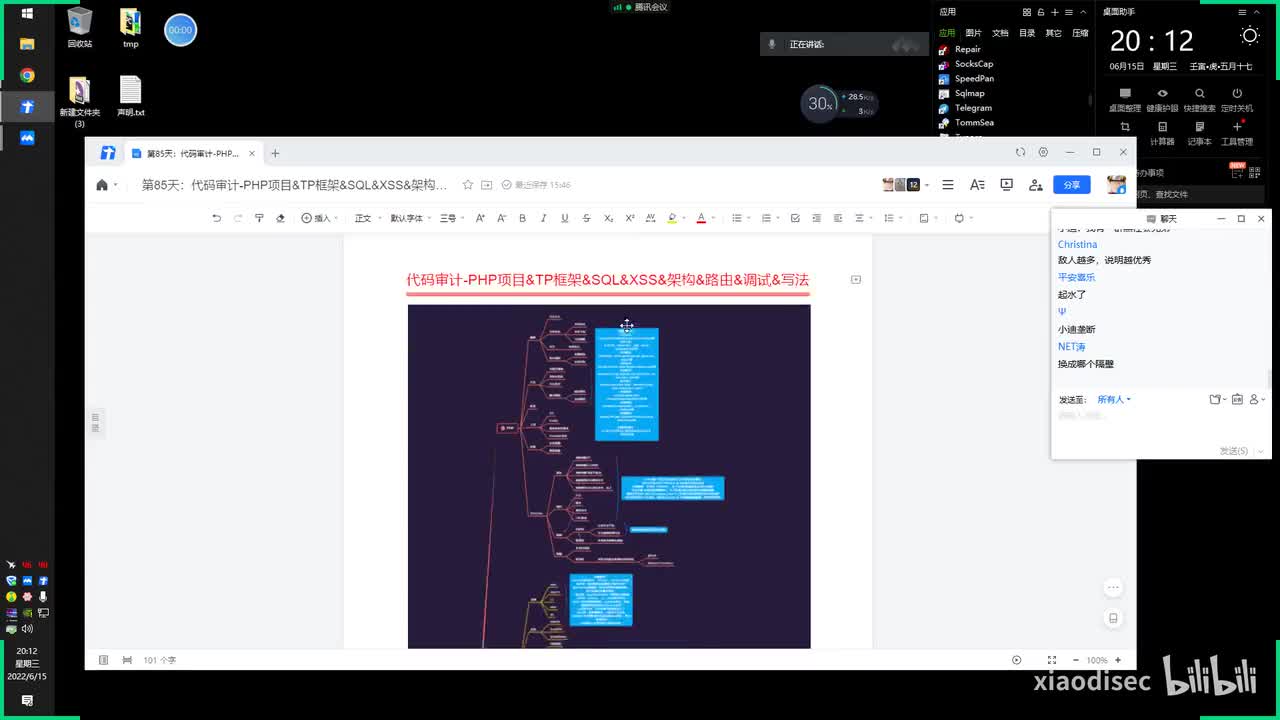Open the 计算器 calculator tool
Viewport: 1280px width, 720px height.
1162,134
